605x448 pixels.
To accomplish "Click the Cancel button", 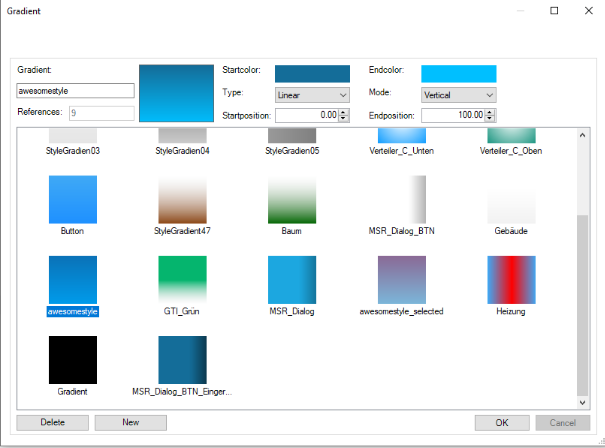I will tap(563, 423).
